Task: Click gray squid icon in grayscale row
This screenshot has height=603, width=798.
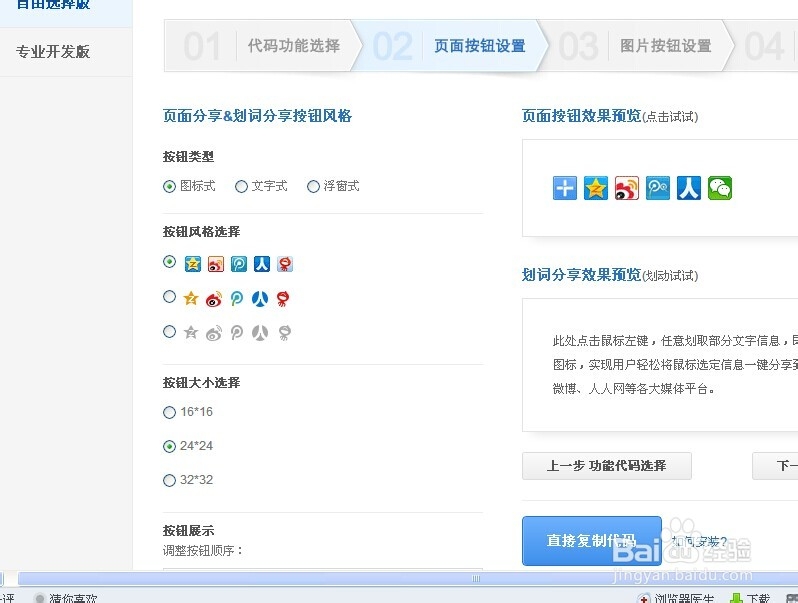Action: coord(284,333)
